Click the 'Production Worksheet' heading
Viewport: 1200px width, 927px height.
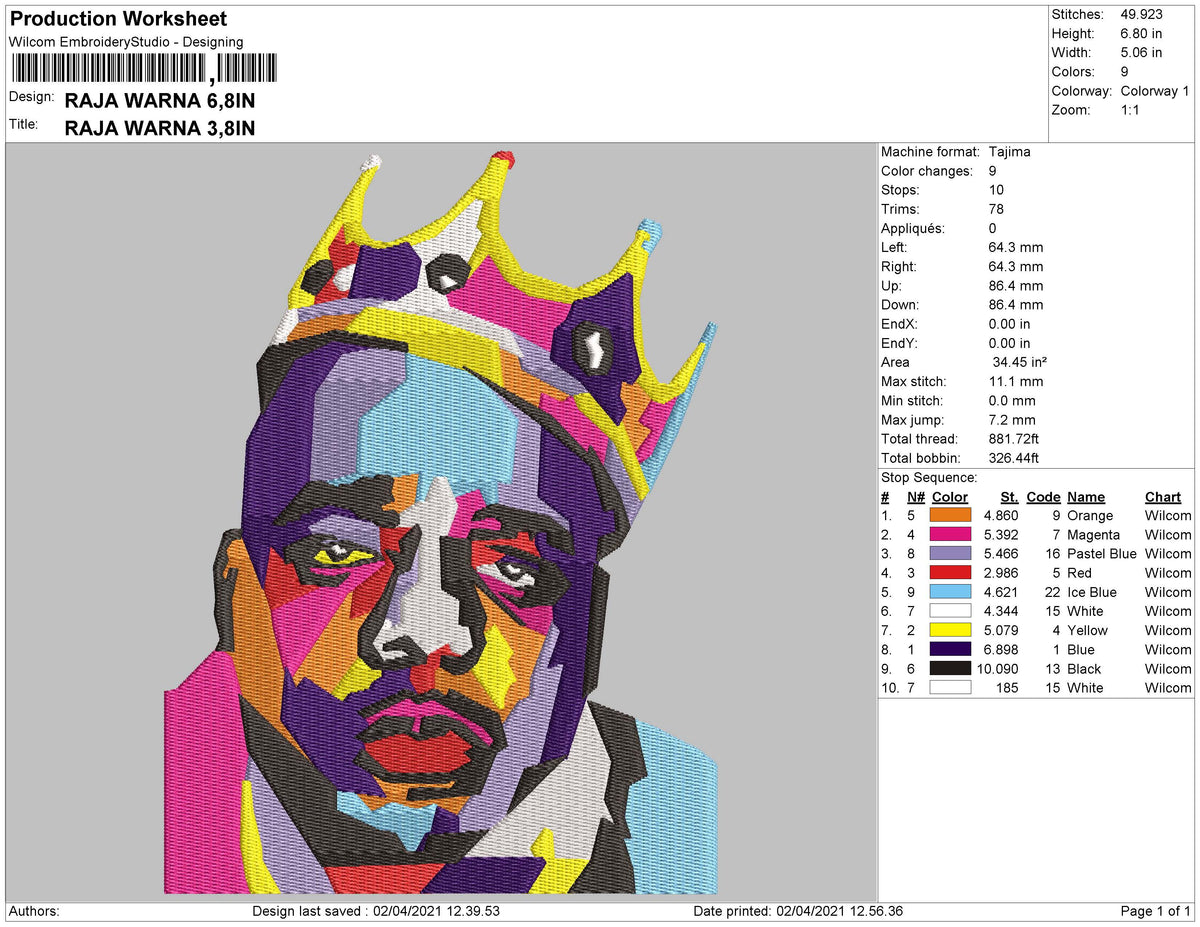coord(118,19)
